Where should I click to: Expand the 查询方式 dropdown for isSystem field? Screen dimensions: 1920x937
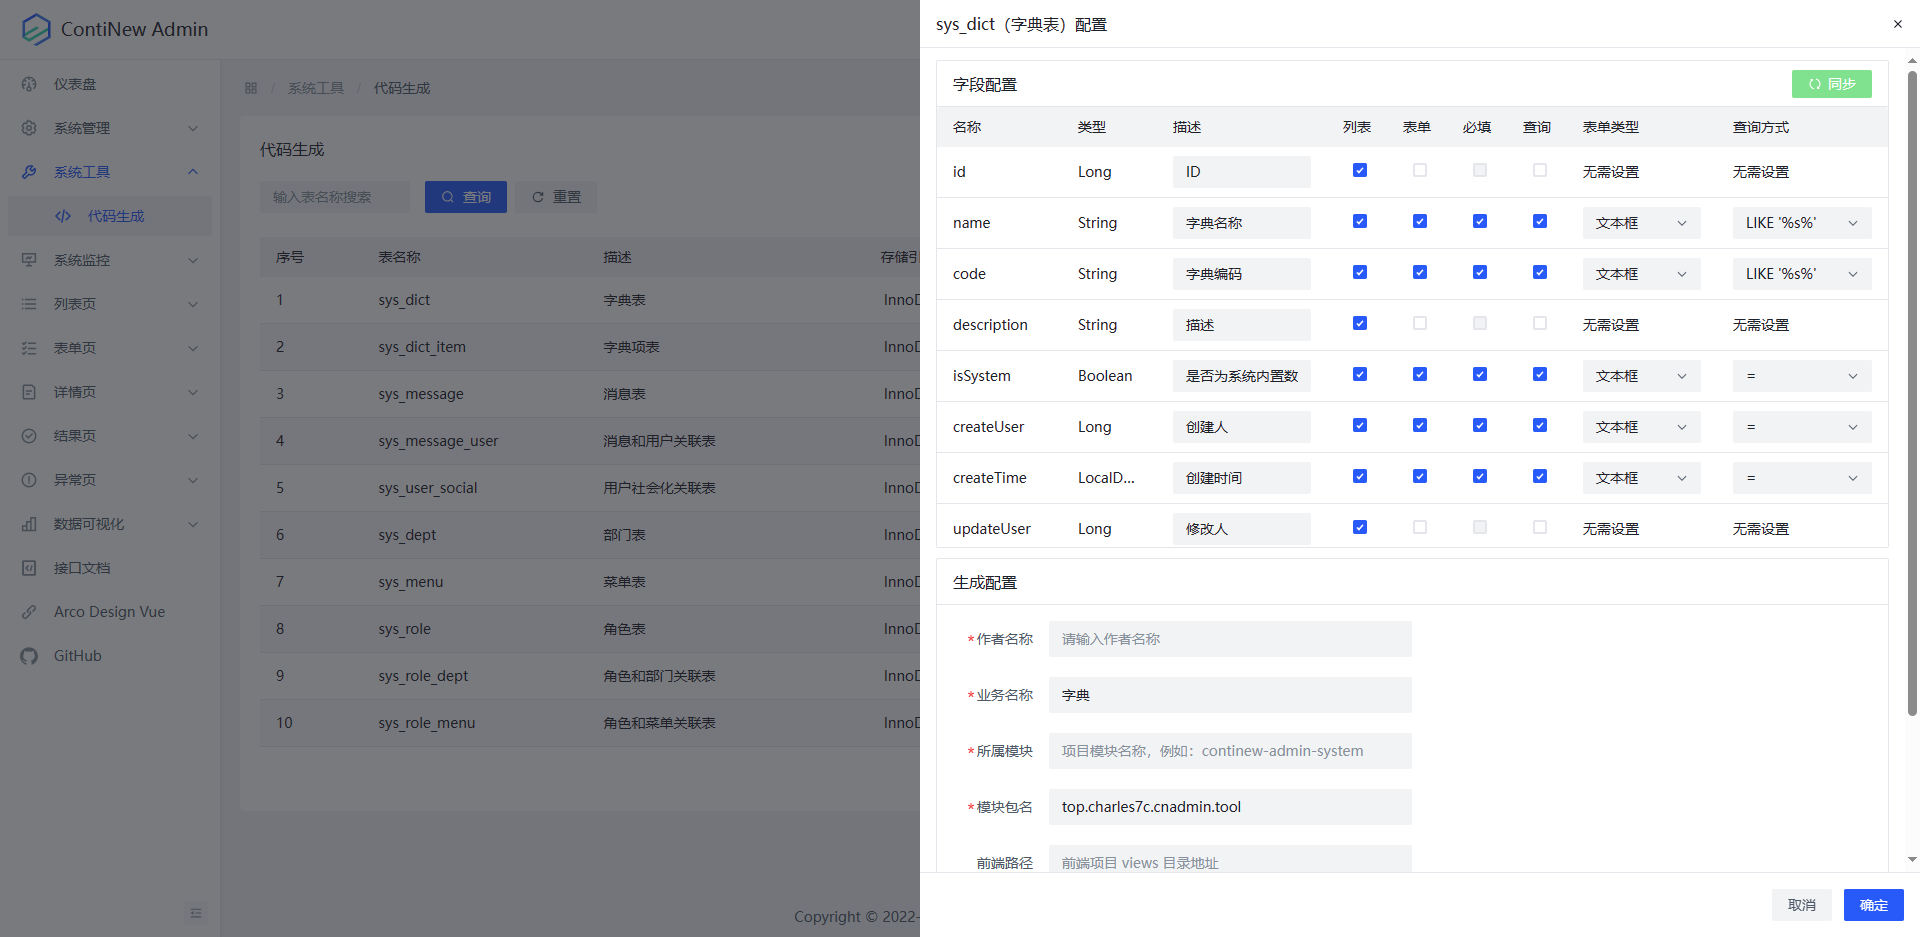(x=1801, y=375)
